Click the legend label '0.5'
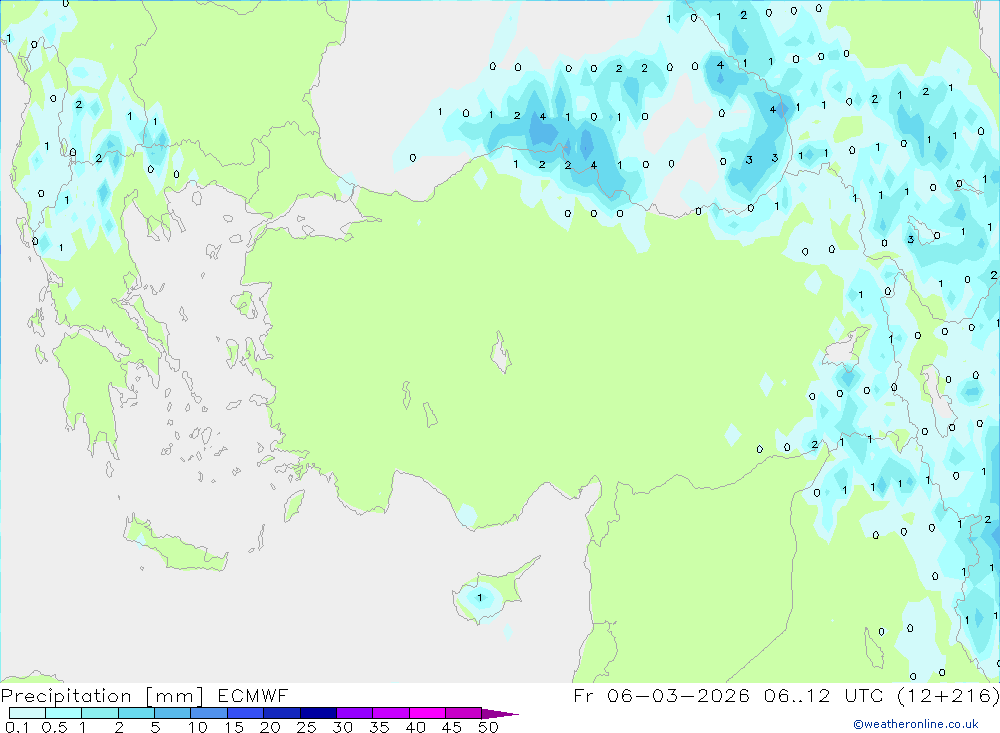 tap(54, 727)
